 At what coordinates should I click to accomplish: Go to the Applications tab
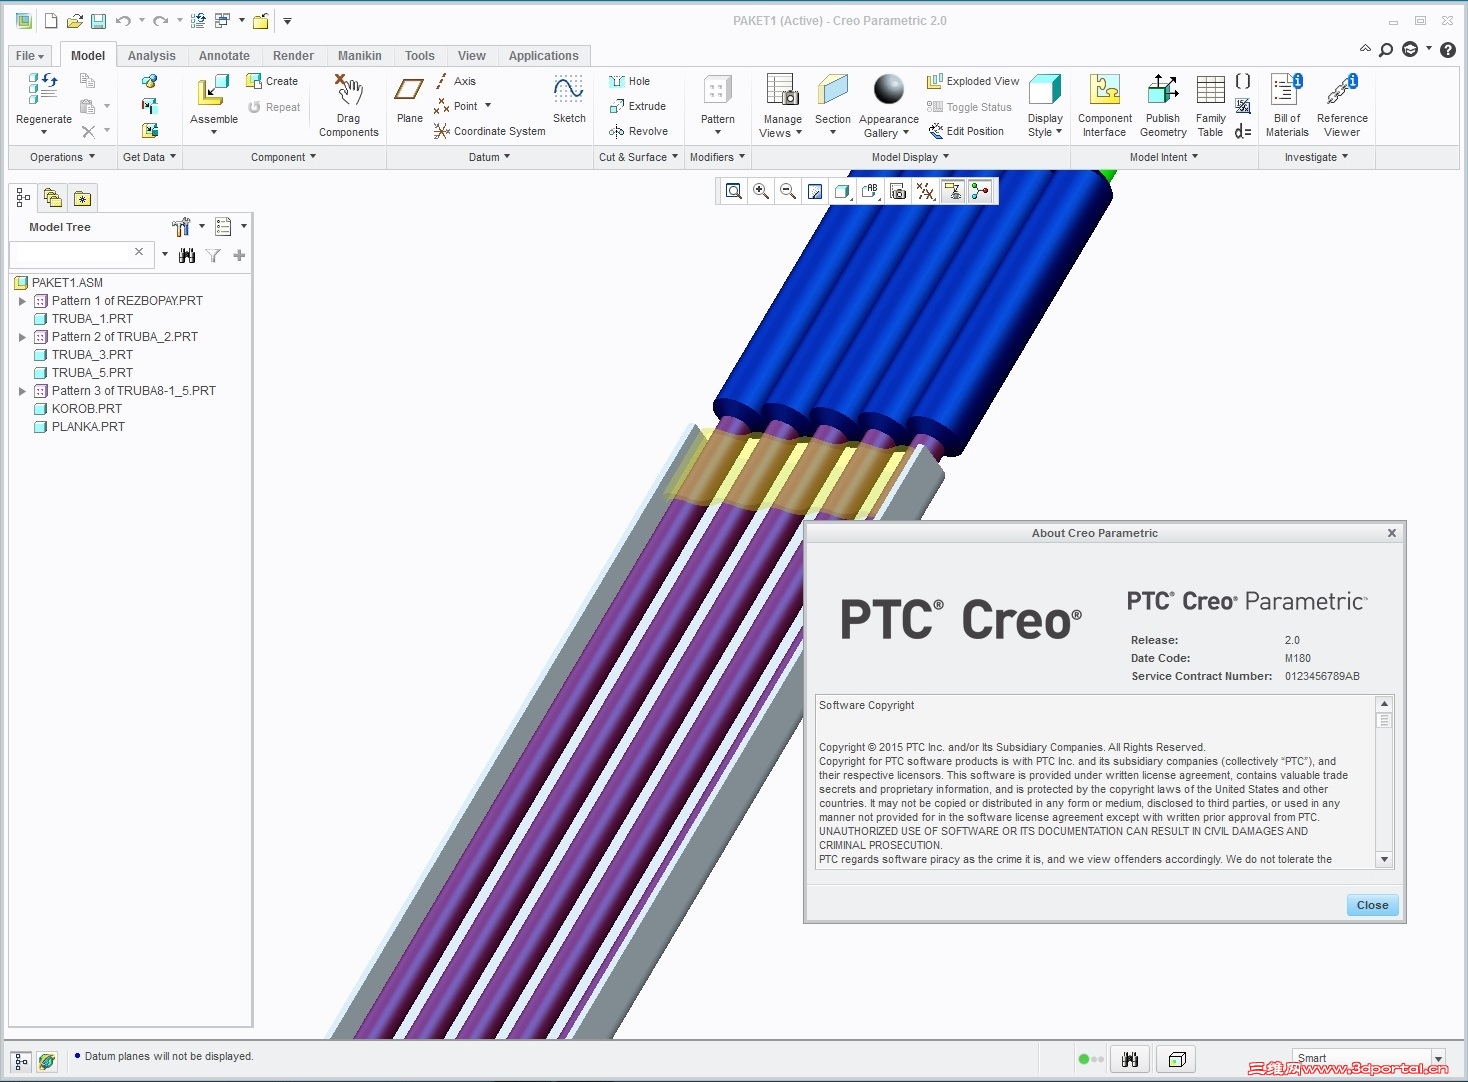point(543,56)
